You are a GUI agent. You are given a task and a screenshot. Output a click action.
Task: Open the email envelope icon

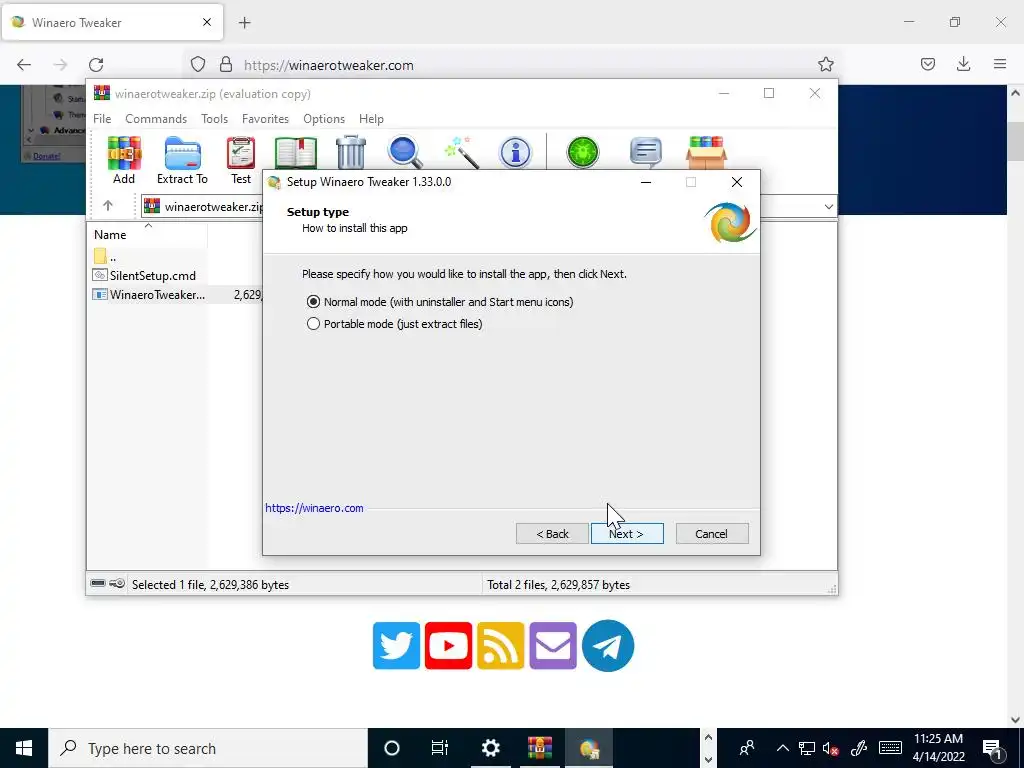(x=553, y=645)
